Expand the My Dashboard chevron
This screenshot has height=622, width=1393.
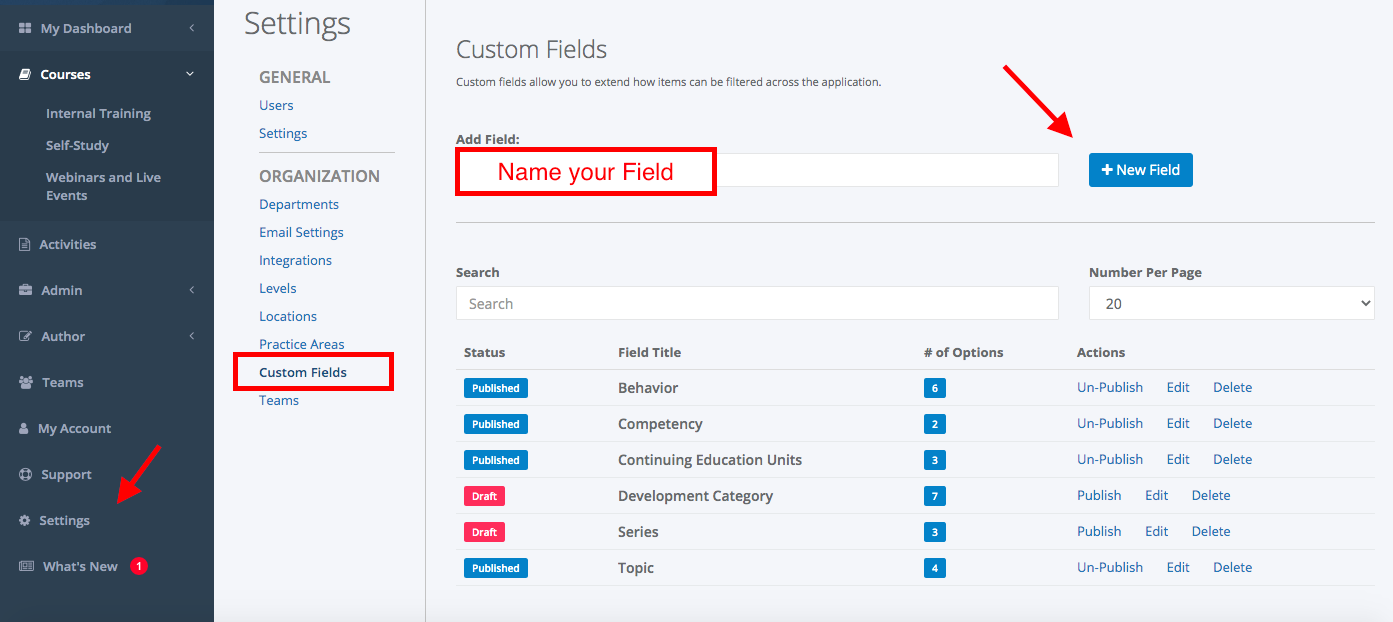(191, 28)
